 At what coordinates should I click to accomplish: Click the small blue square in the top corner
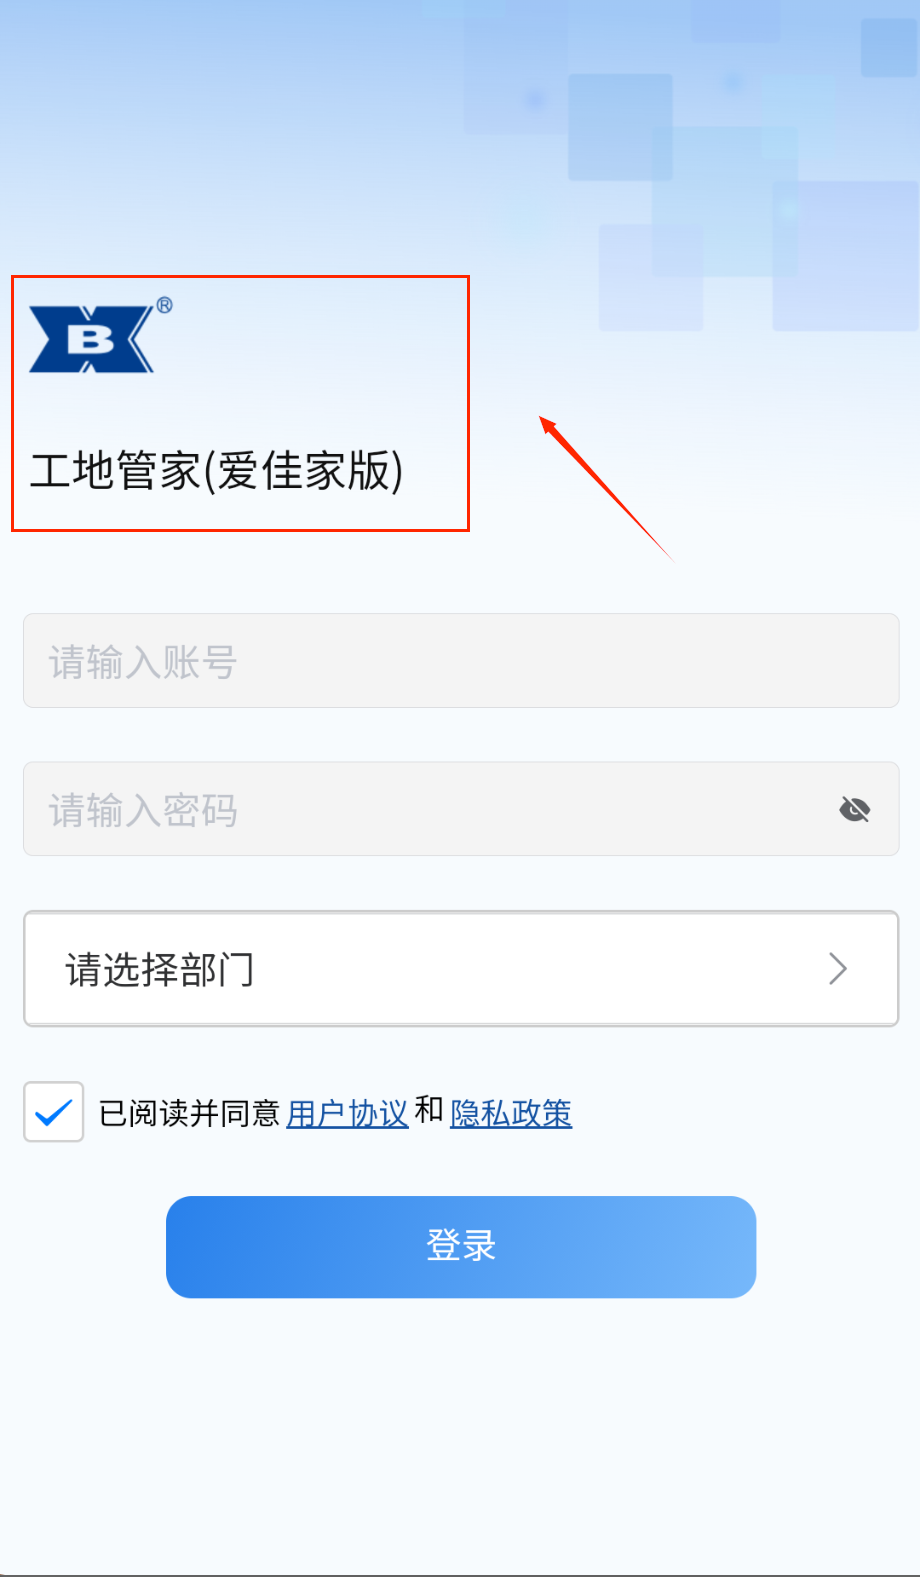coord(889,48)
